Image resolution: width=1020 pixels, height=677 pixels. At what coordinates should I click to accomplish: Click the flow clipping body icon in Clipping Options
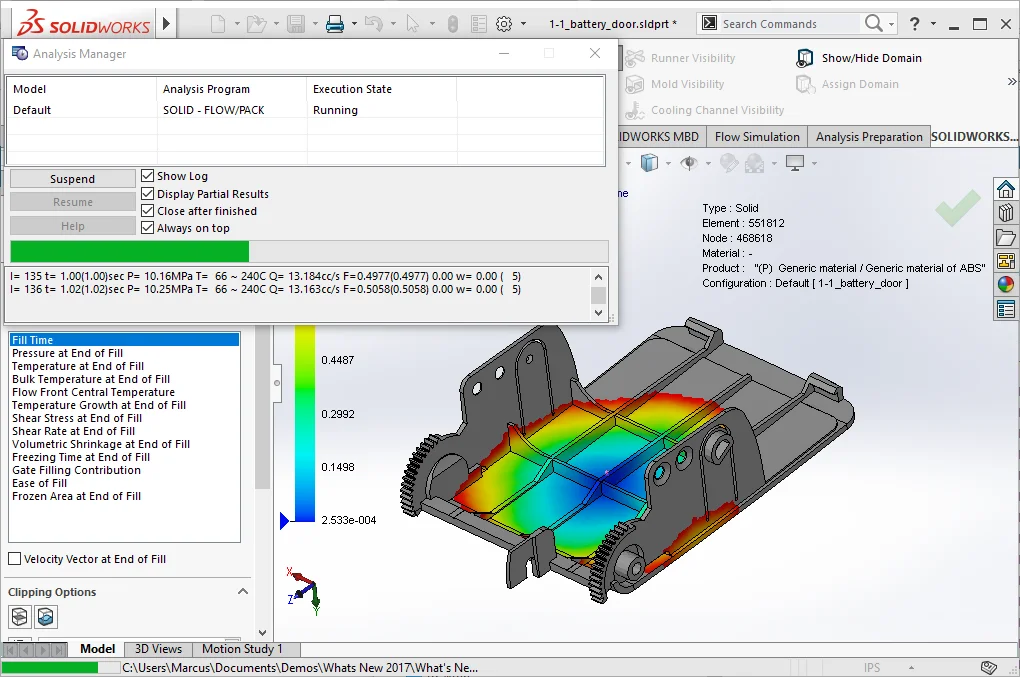tap(45, 617)
